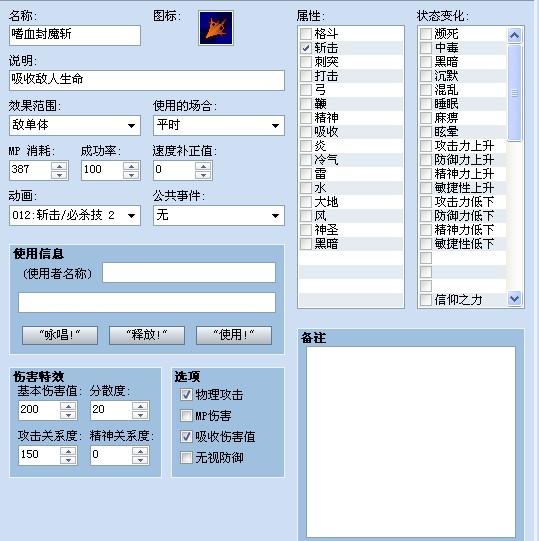This screenshot has width=539, height=541.
Task: Decrease 速度补正值 with down arrow
Action: [203, 175]
